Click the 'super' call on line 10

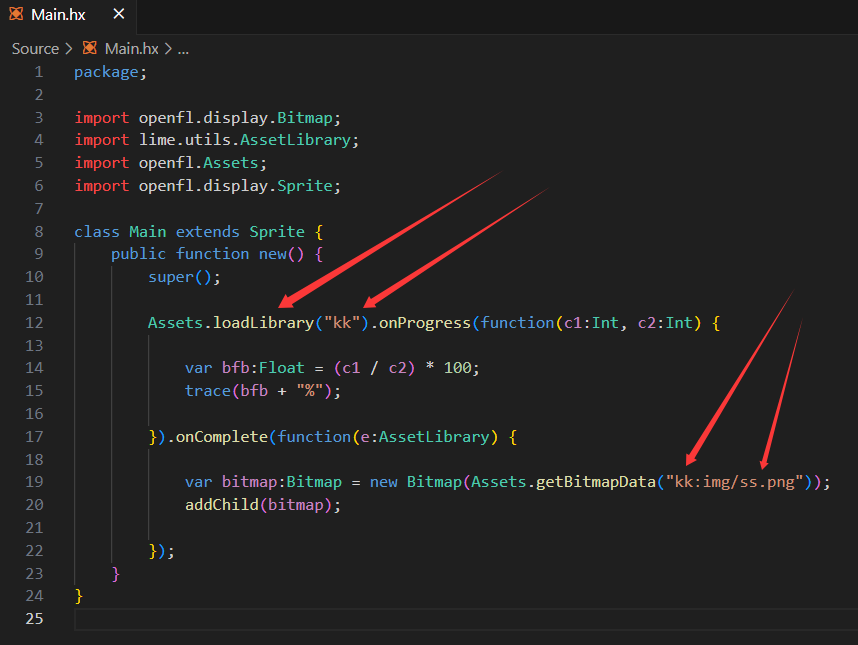171,277
